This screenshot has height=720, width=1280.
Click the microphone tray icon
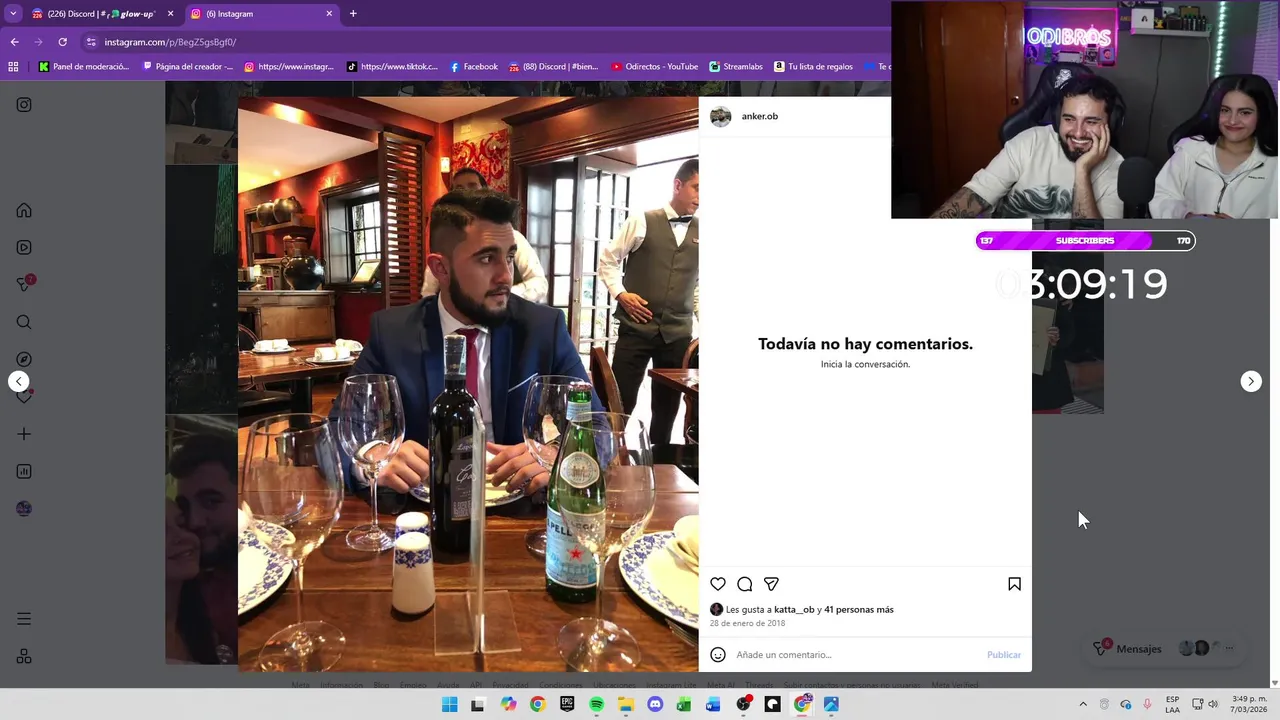(x=1147, y=705)
